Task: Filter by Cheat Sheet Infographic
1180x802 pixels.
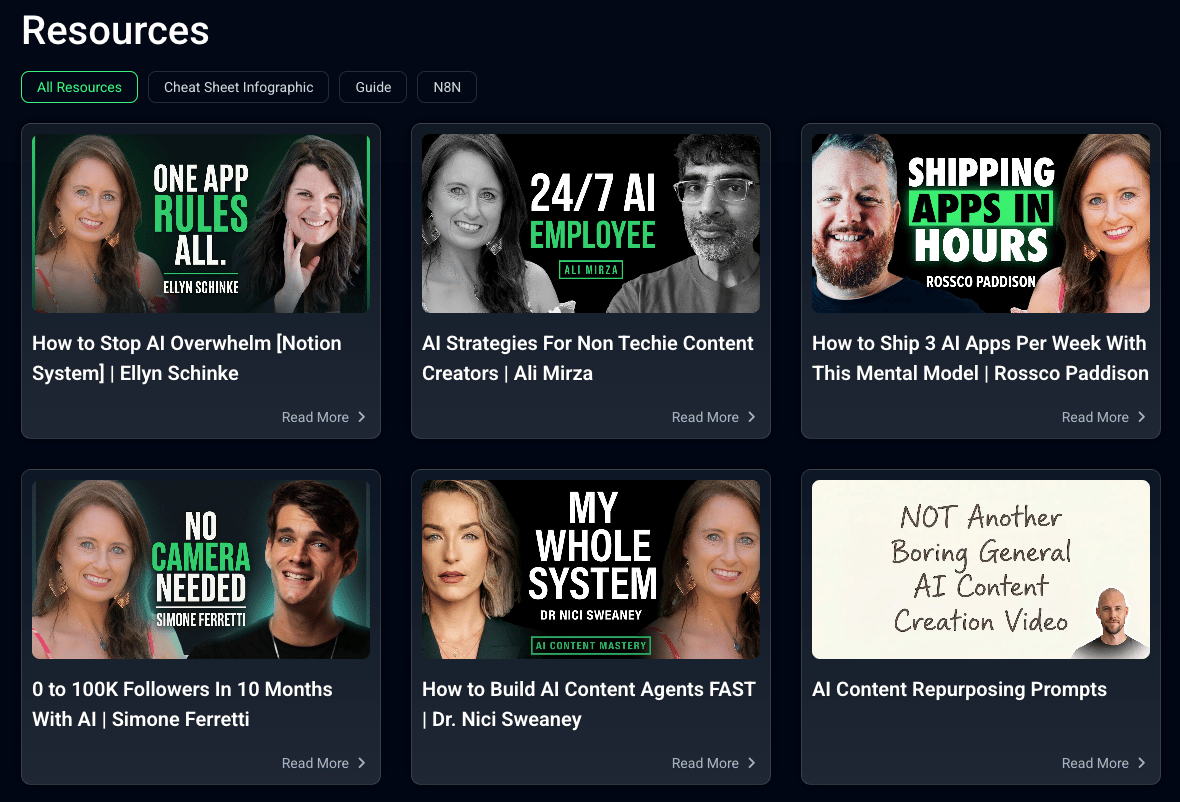Action: click(239, 87)
